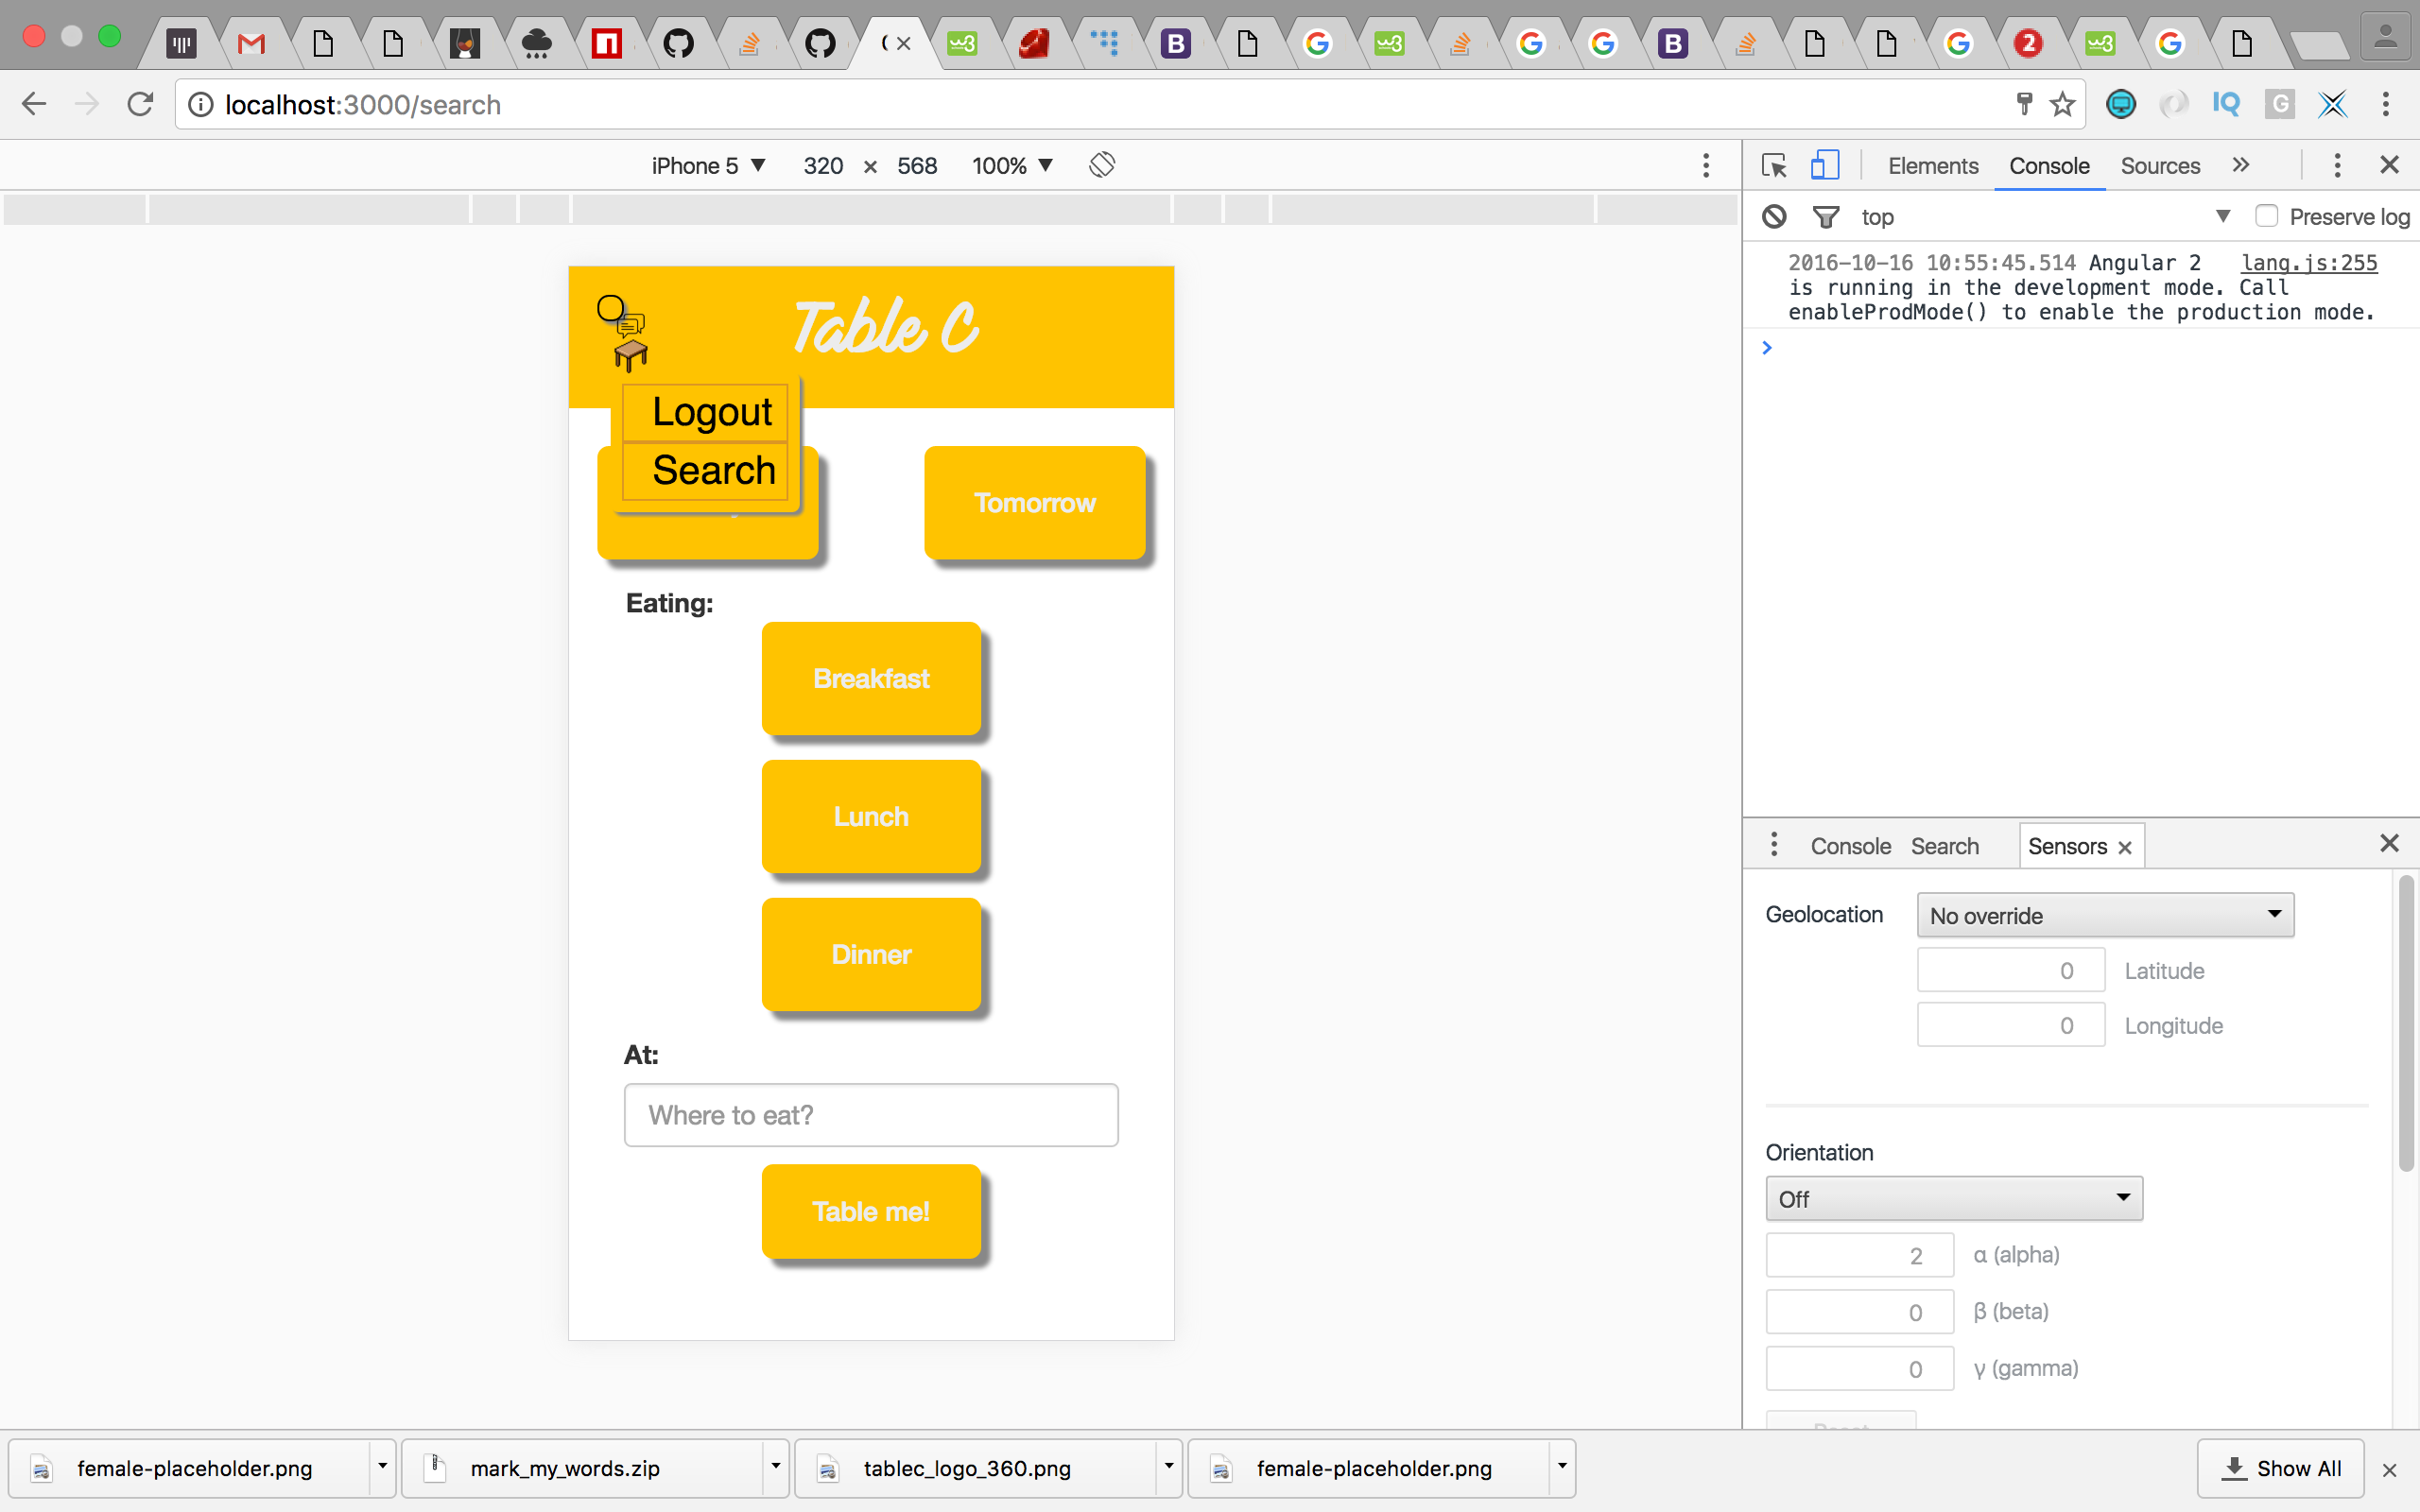Select the inspect element cursor icon

pos(1774,165)
